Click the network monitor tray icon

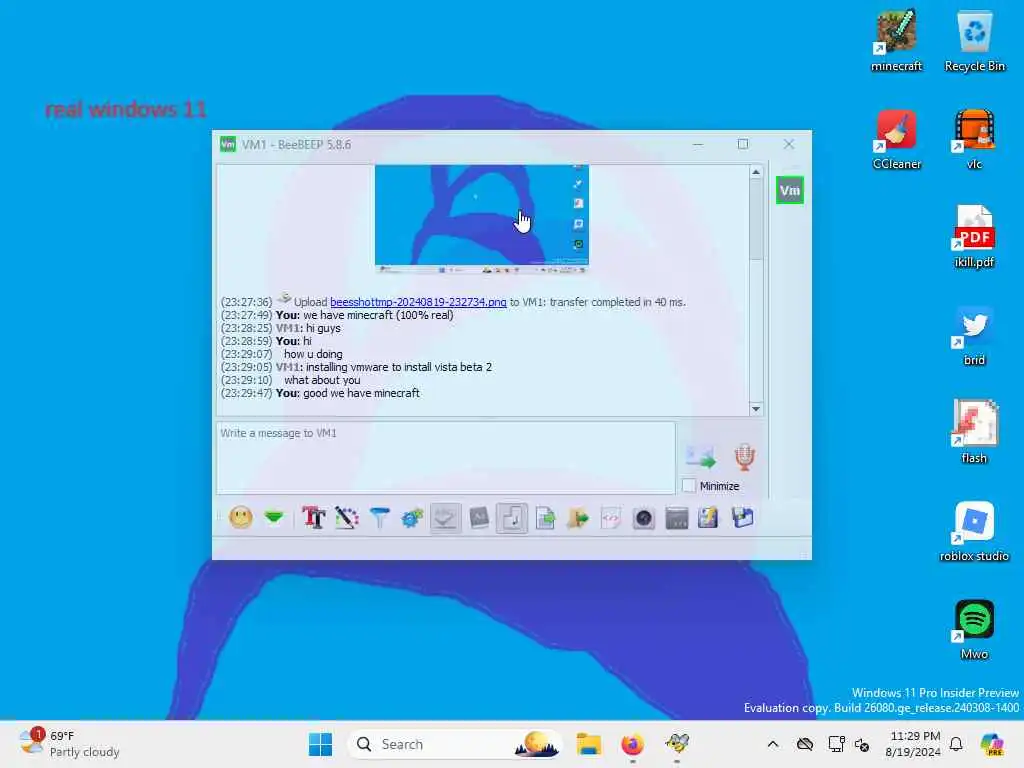pos(836,744)
